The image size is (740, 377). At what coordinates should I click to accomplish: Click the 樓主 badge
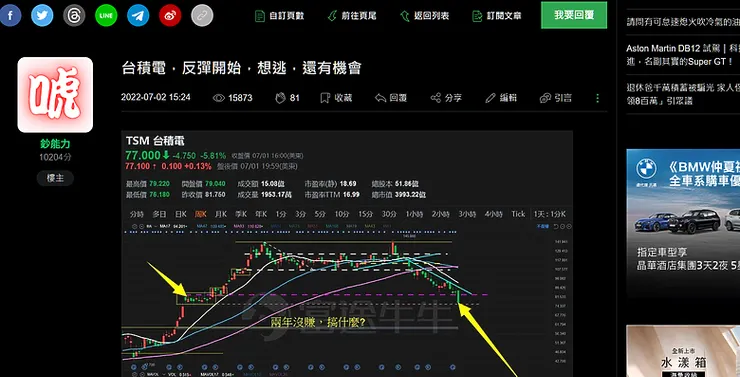55,178
